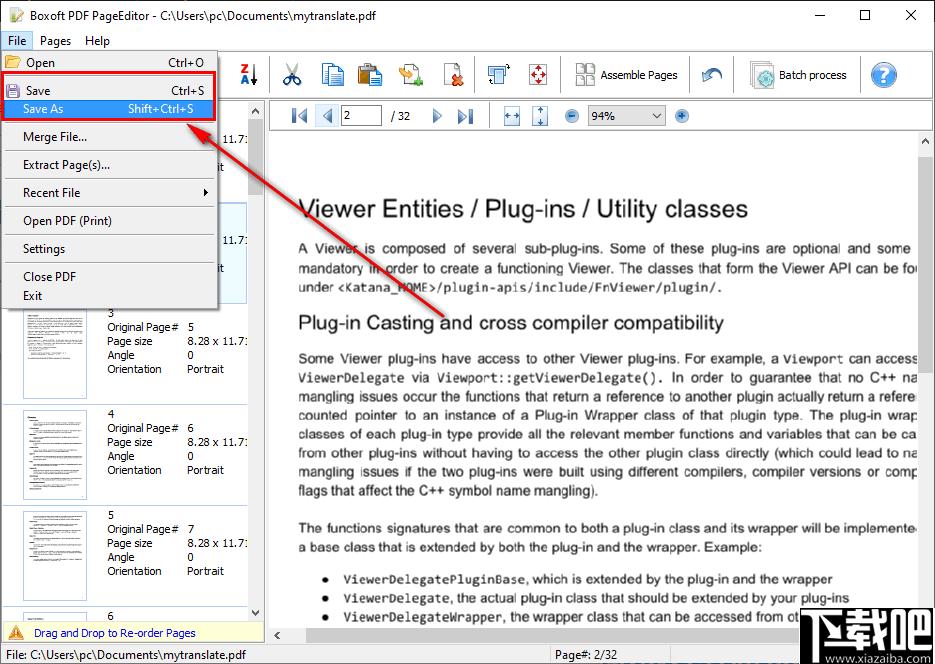Open Settings from the File menu
The width and height of the screenshot is (935, 664).
pyautogui.click(x=109, y=249)
